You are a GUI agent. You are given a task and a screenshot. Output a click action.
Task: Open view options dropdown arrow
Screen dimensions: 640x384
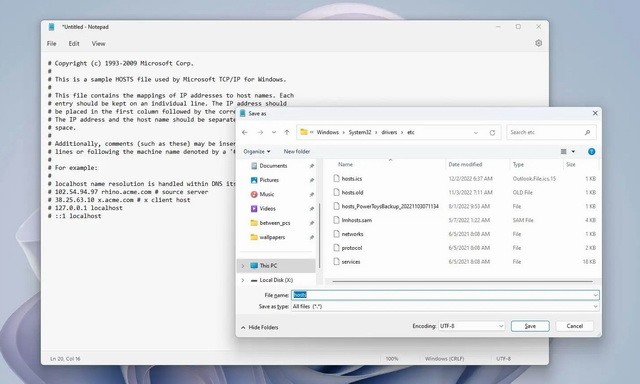point(573,151)
